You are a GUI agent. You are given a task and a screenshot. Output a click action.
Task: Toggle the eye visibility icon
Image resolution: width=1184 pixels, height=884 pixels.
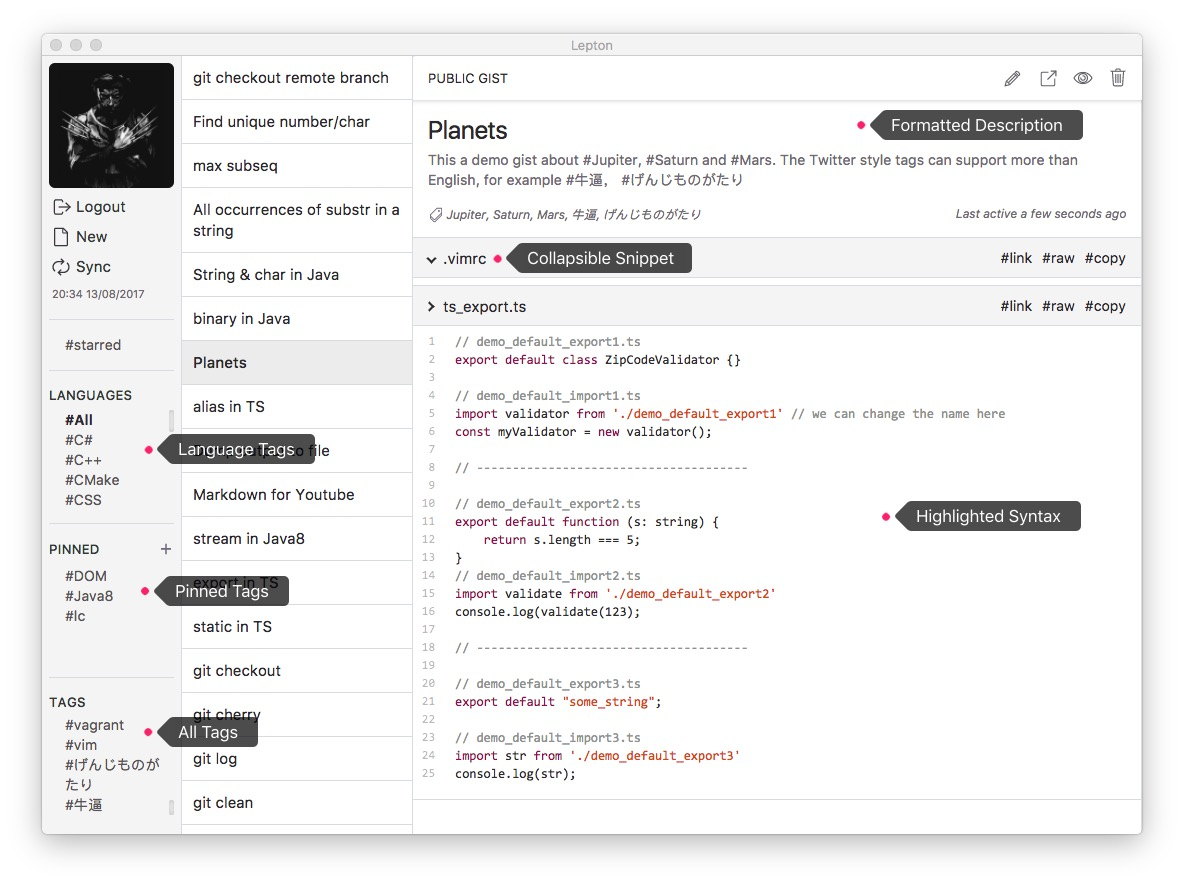[1083, 79]
